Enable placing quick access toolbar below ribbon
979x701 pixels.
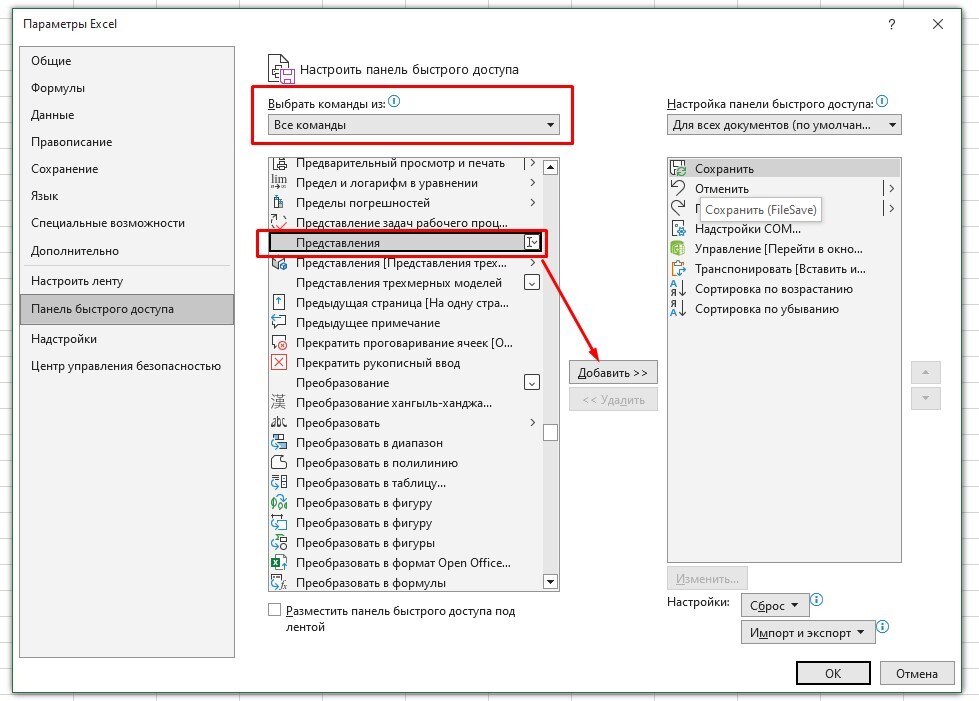click(x=274, y=610)
